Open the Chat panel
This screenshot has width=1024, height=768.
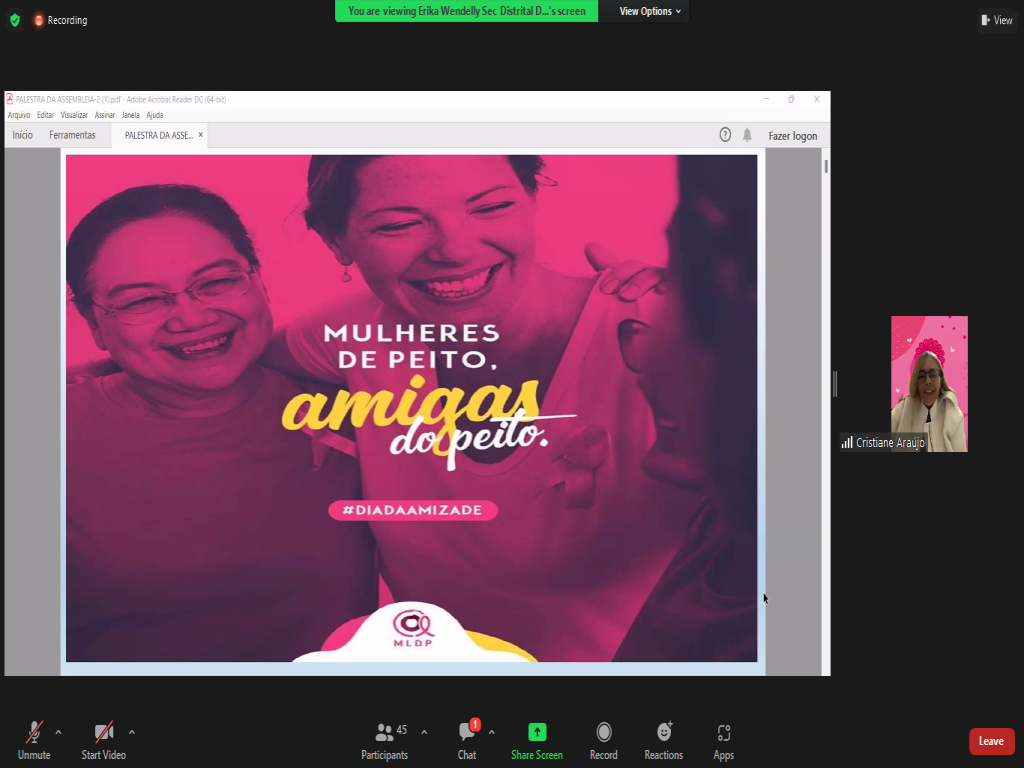pyautogui.click(x=467, y=740)
